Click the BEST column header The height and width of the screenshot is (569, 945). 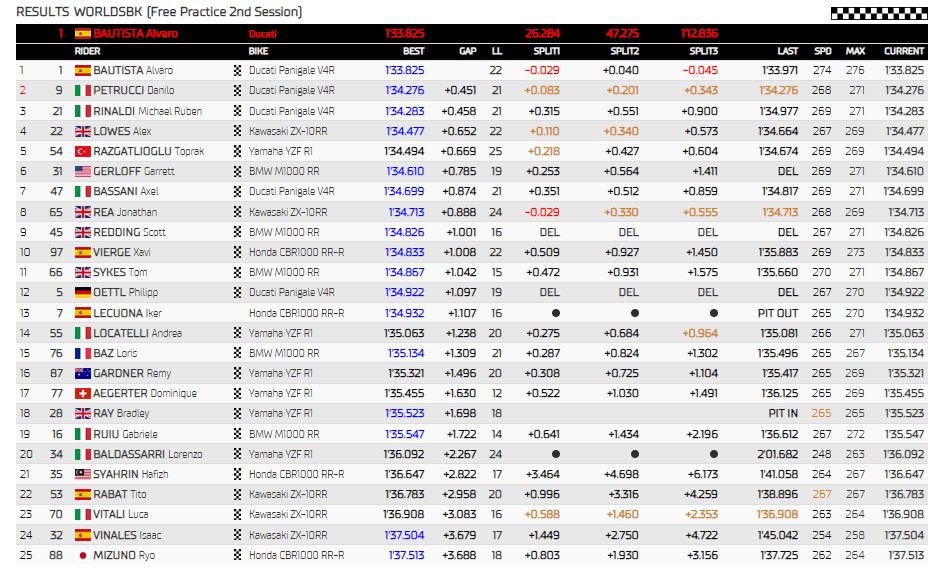(x=413, y=51)
